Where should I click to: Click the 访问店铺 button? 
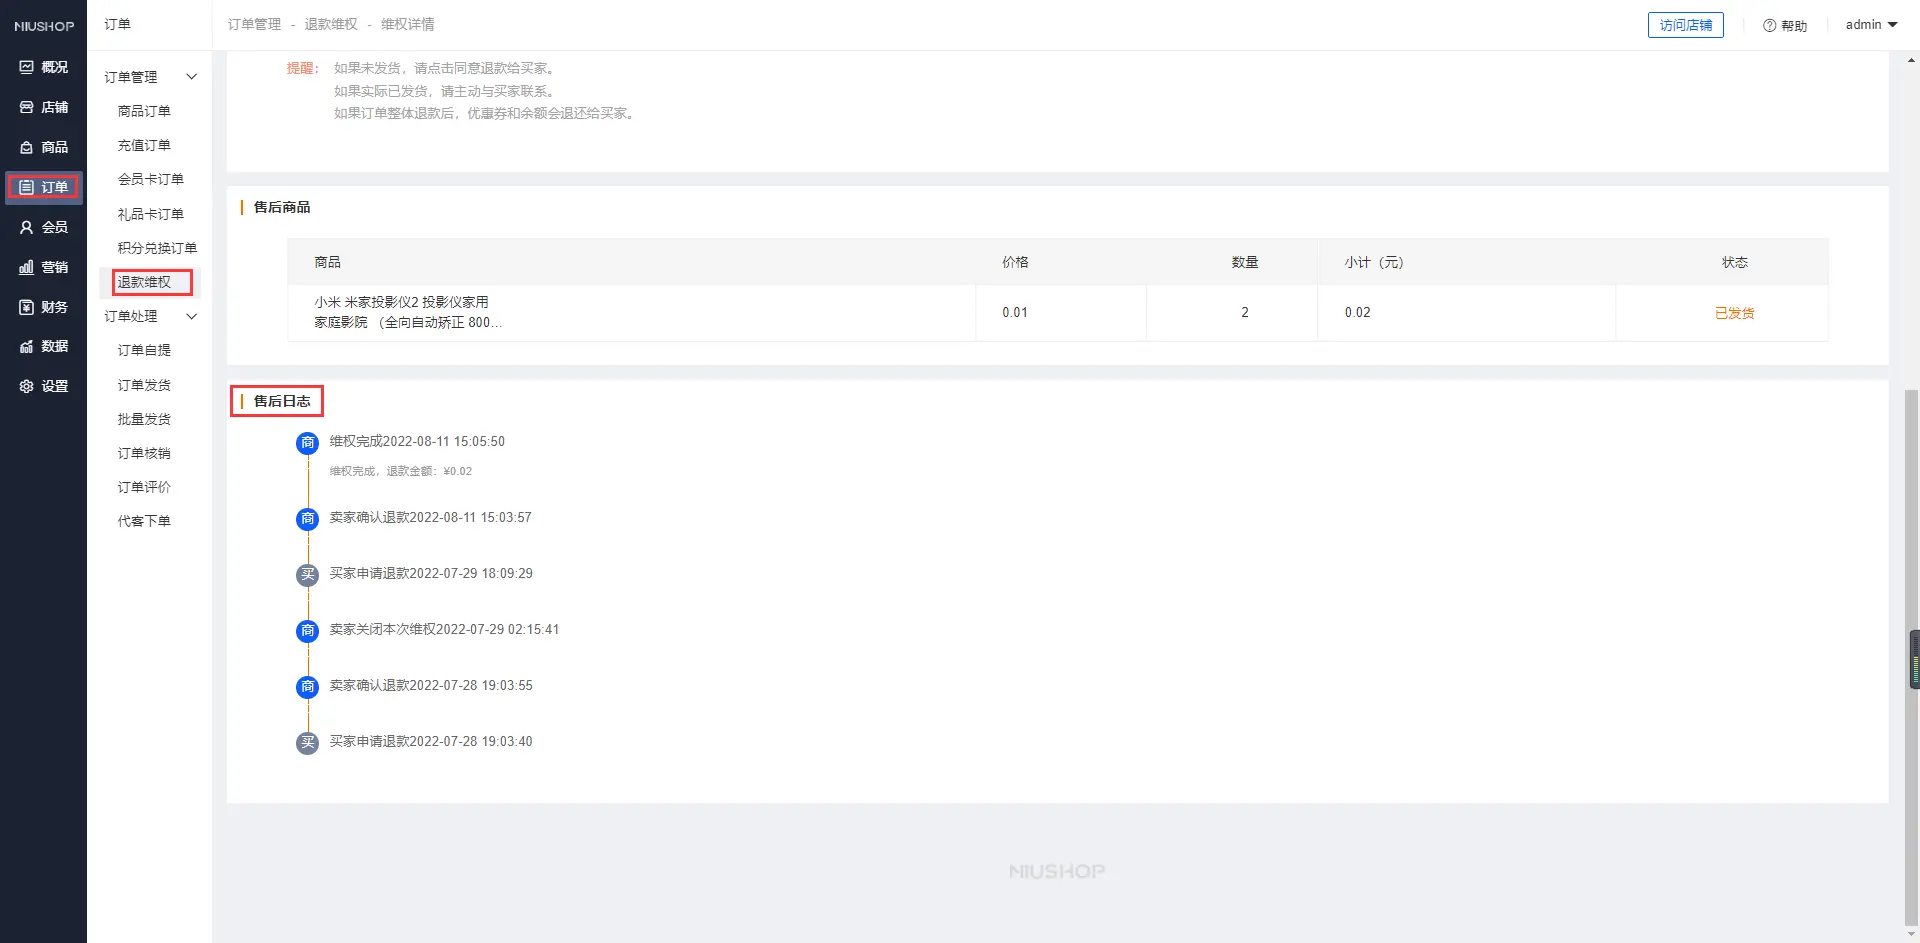pos(1685,25)
